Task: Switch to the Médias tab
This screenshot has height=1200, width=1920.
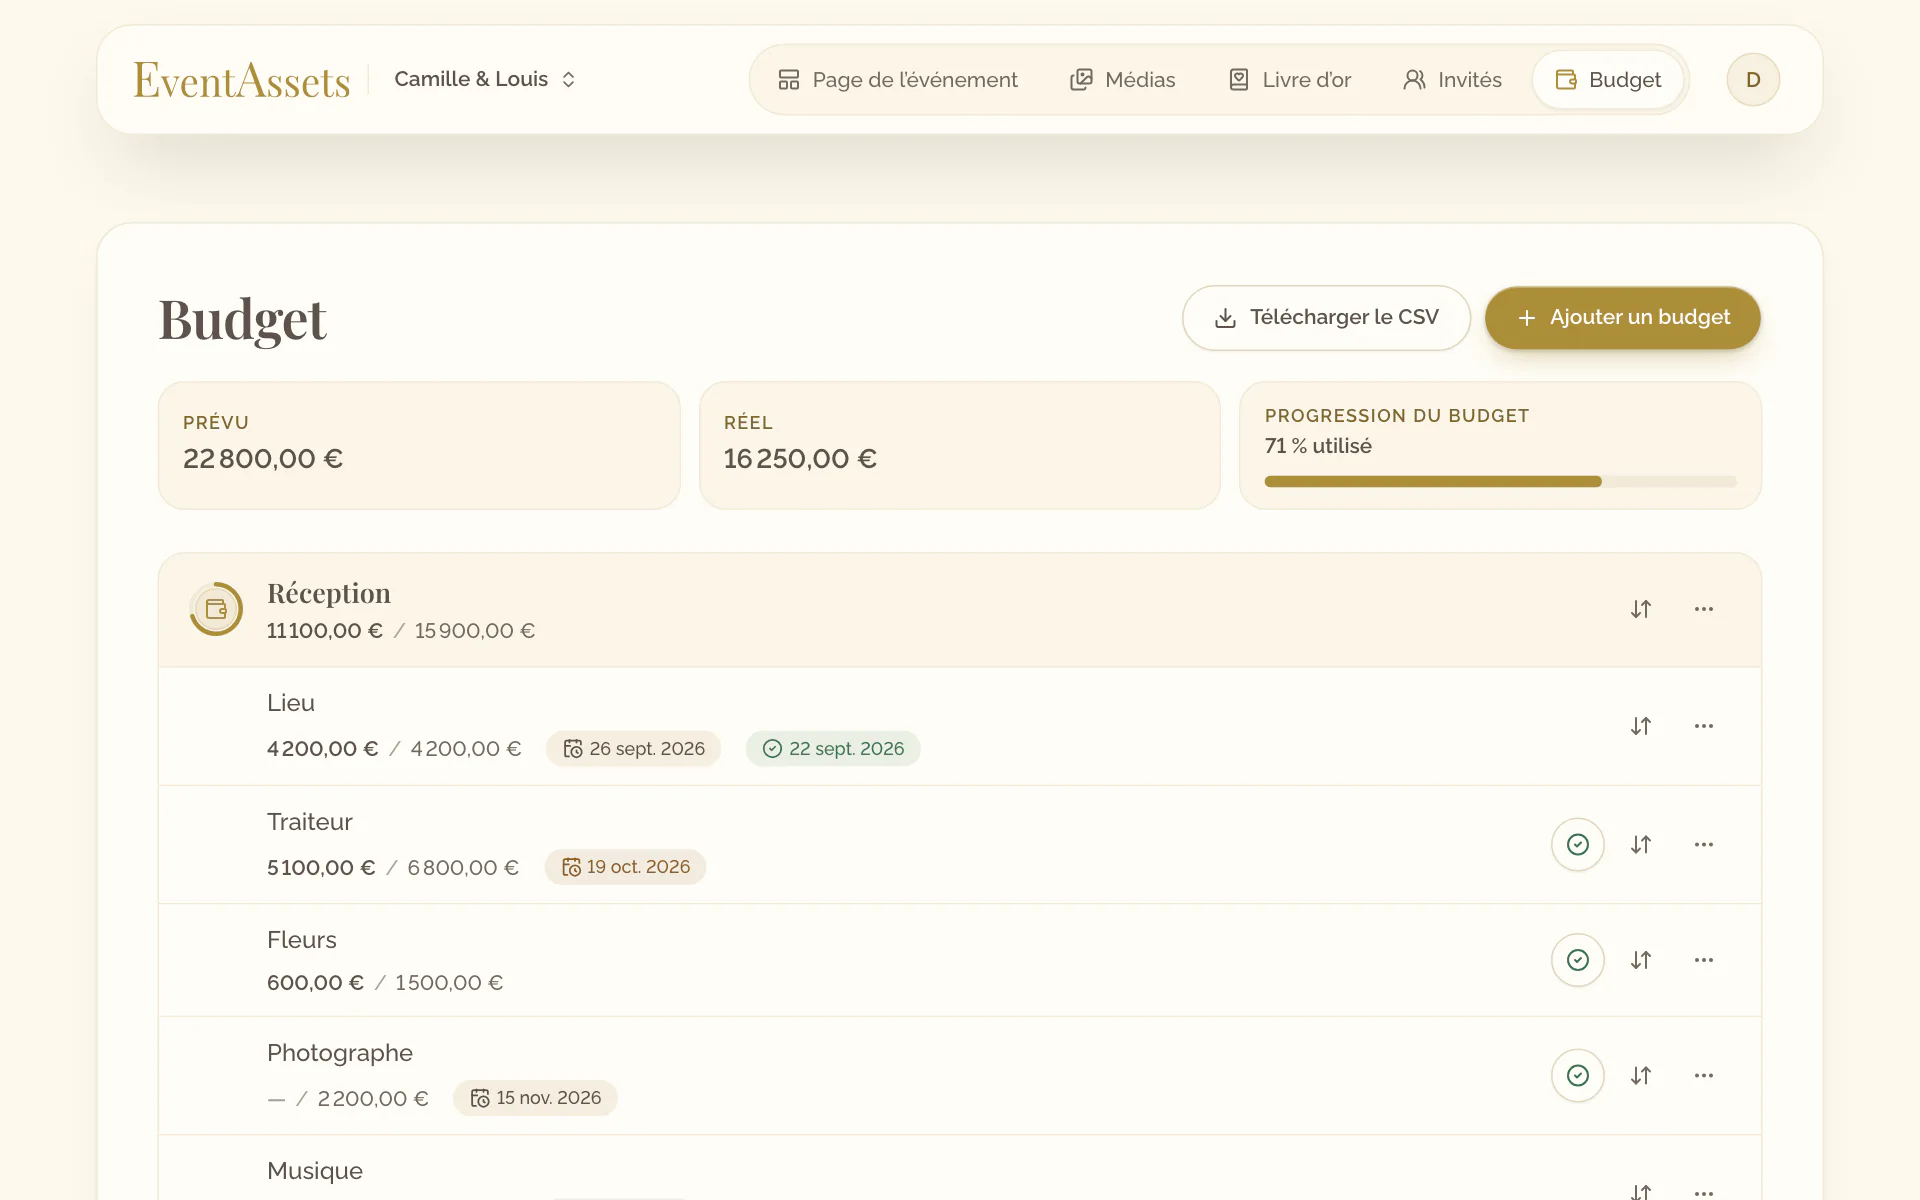Action: point(1123,80)
